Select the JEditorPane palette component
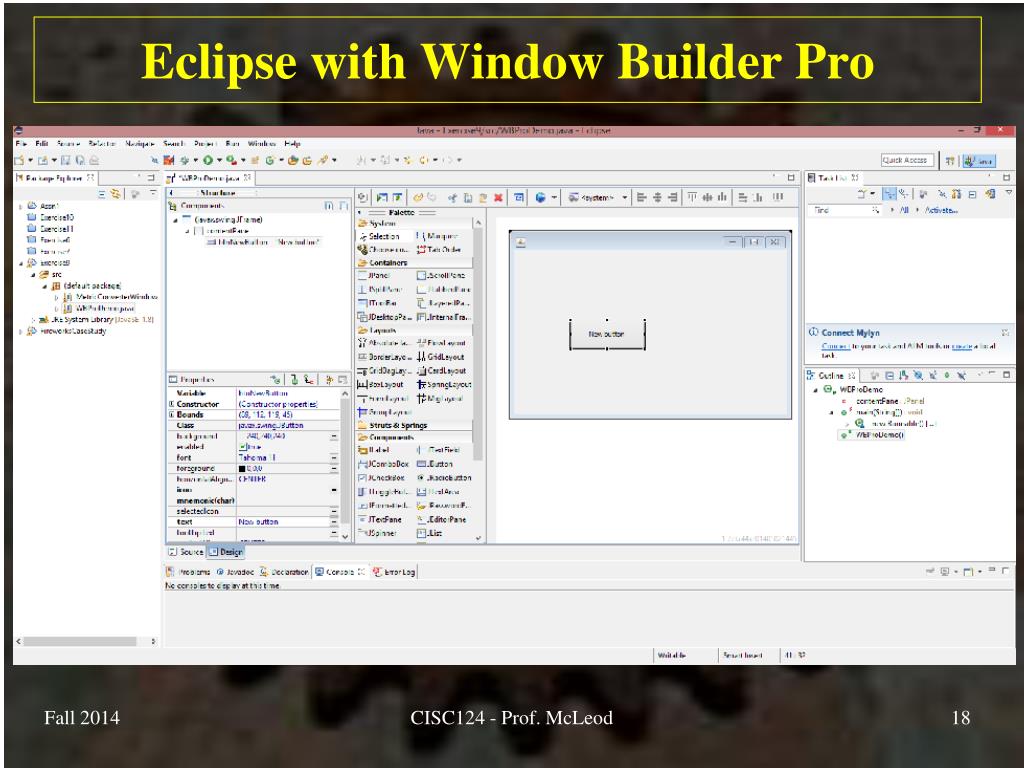The width and height of the screenshot is (1024, 768). coord(441,519)
